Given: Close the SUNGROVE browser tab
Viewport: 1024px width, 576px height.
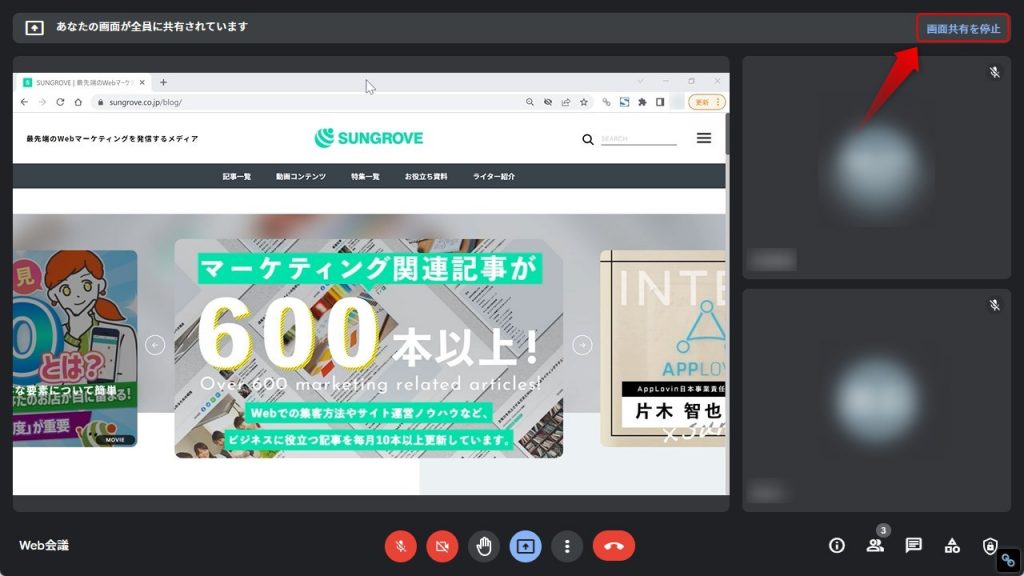Looking at the screenshot, I should tap(142, 82).
